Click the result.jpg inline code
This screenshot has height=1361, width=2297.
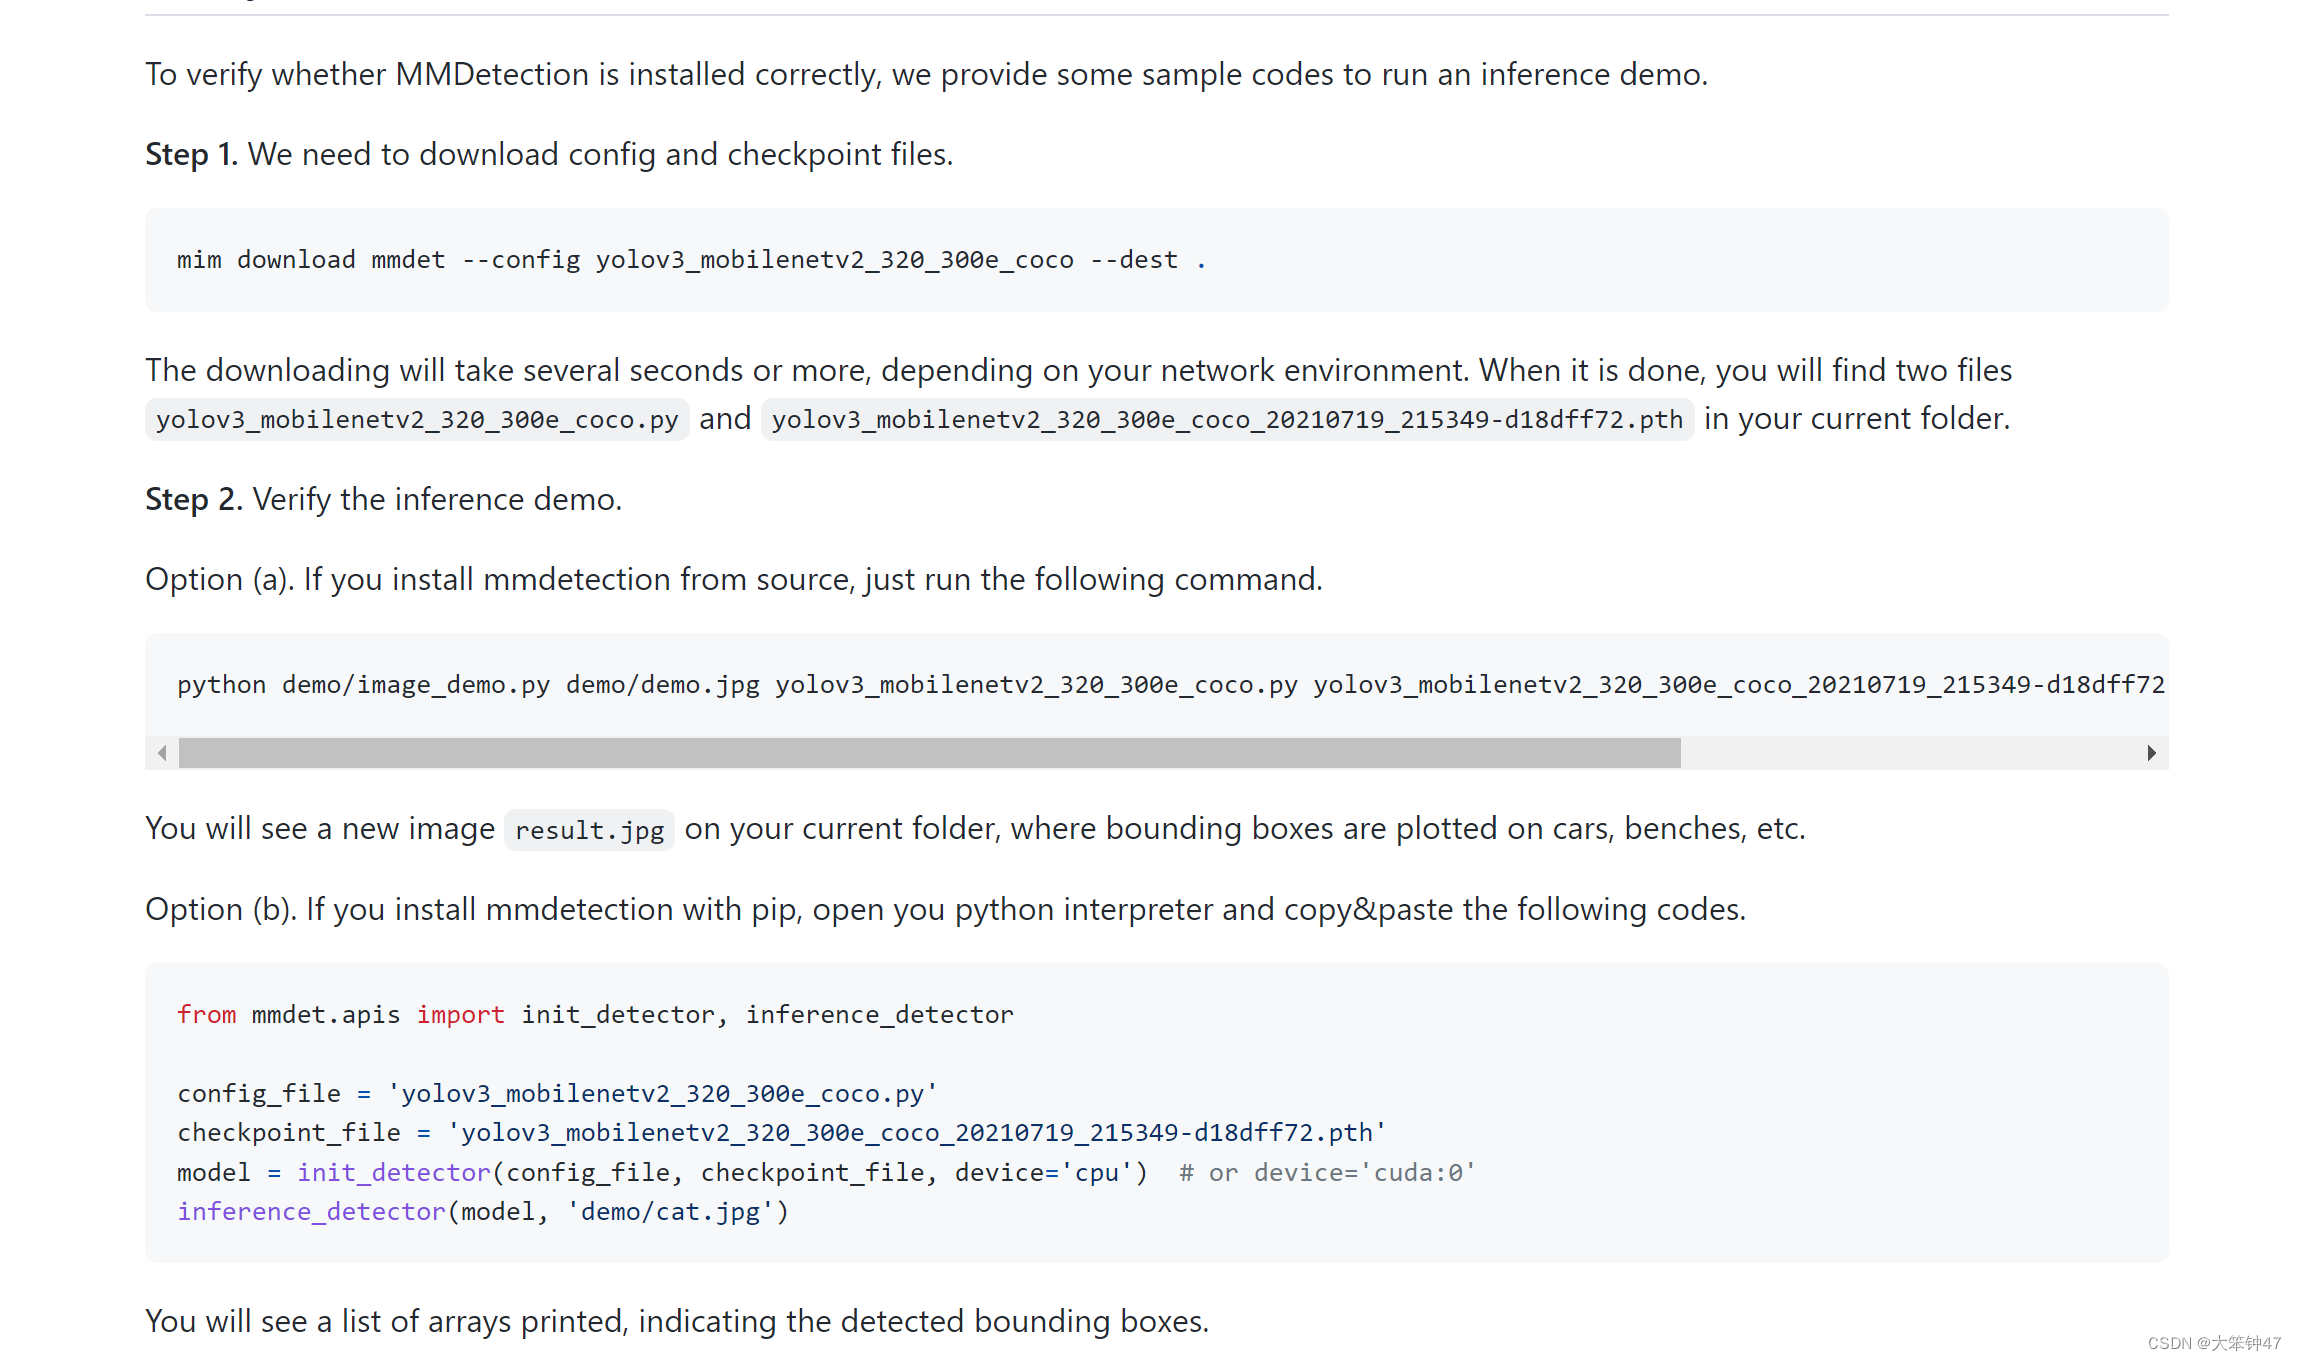coord(589,830)
